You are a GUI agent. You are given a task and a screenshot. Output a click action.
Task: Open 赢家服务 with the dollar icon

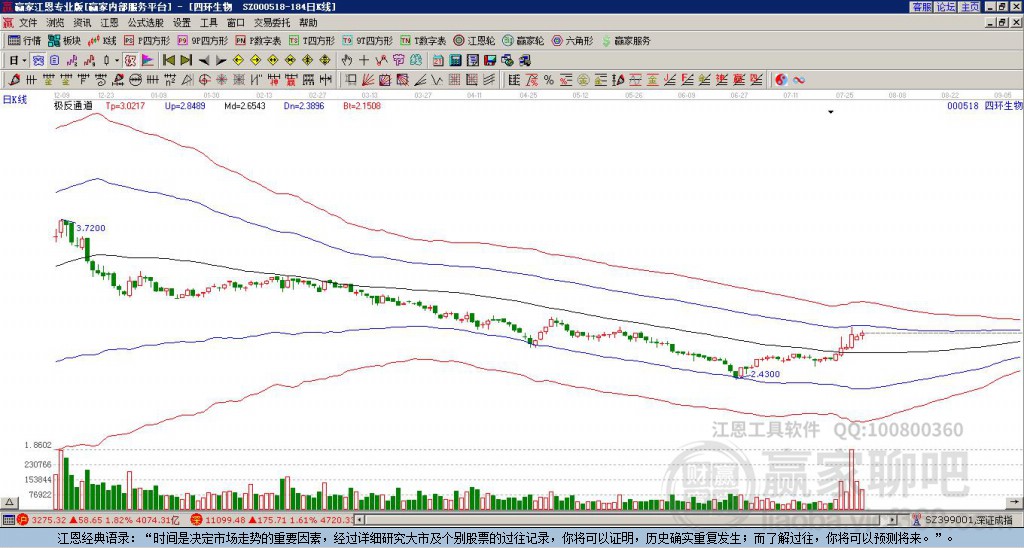coord(626,40)
